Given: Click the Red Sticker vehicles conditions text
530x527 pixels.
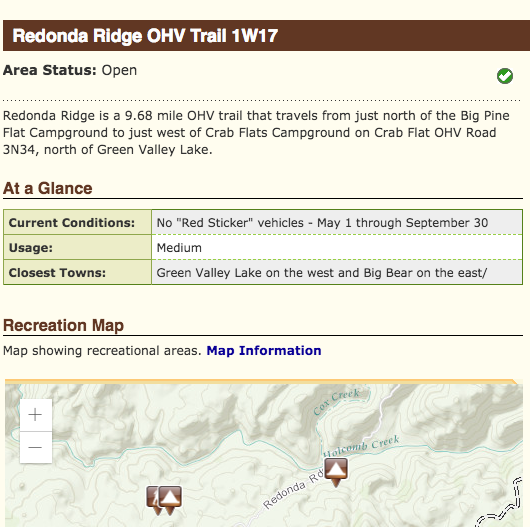Looking at the screenshot, I should click(322, 223).
